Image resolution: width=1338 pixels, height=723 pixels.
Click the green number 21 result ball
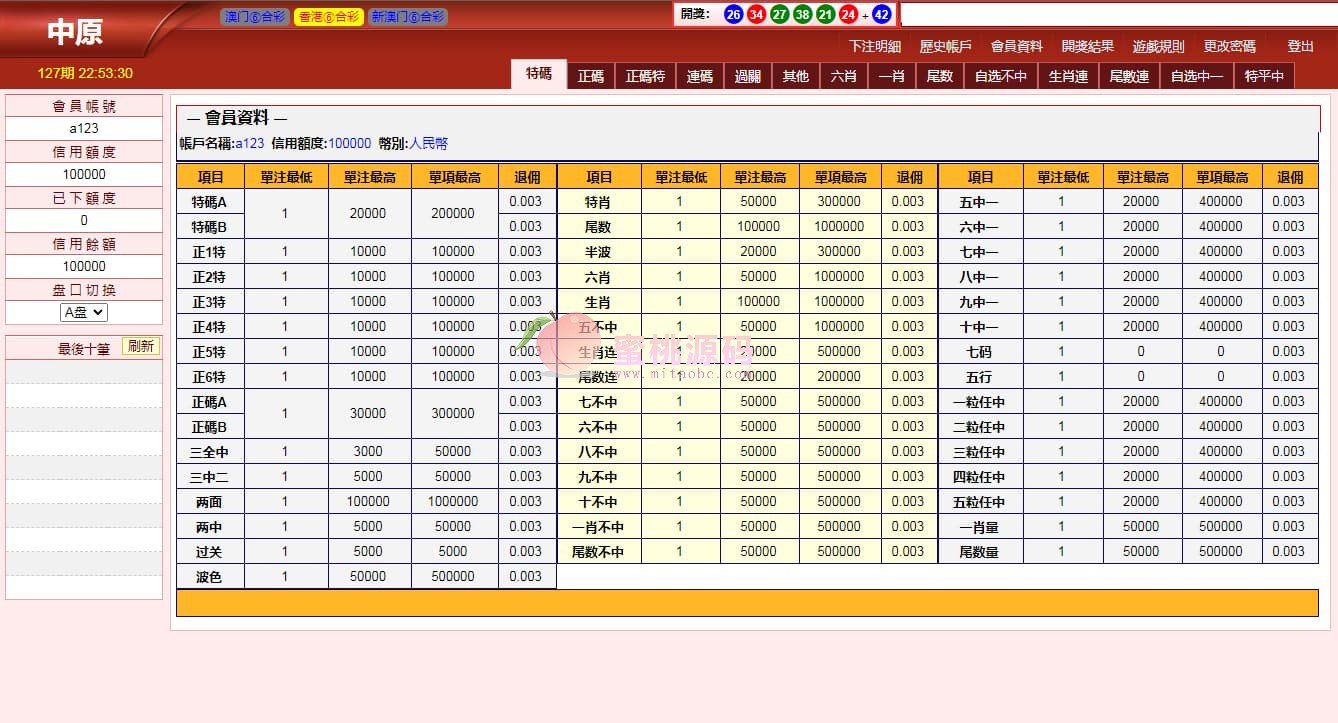click(x=826, y=14)
